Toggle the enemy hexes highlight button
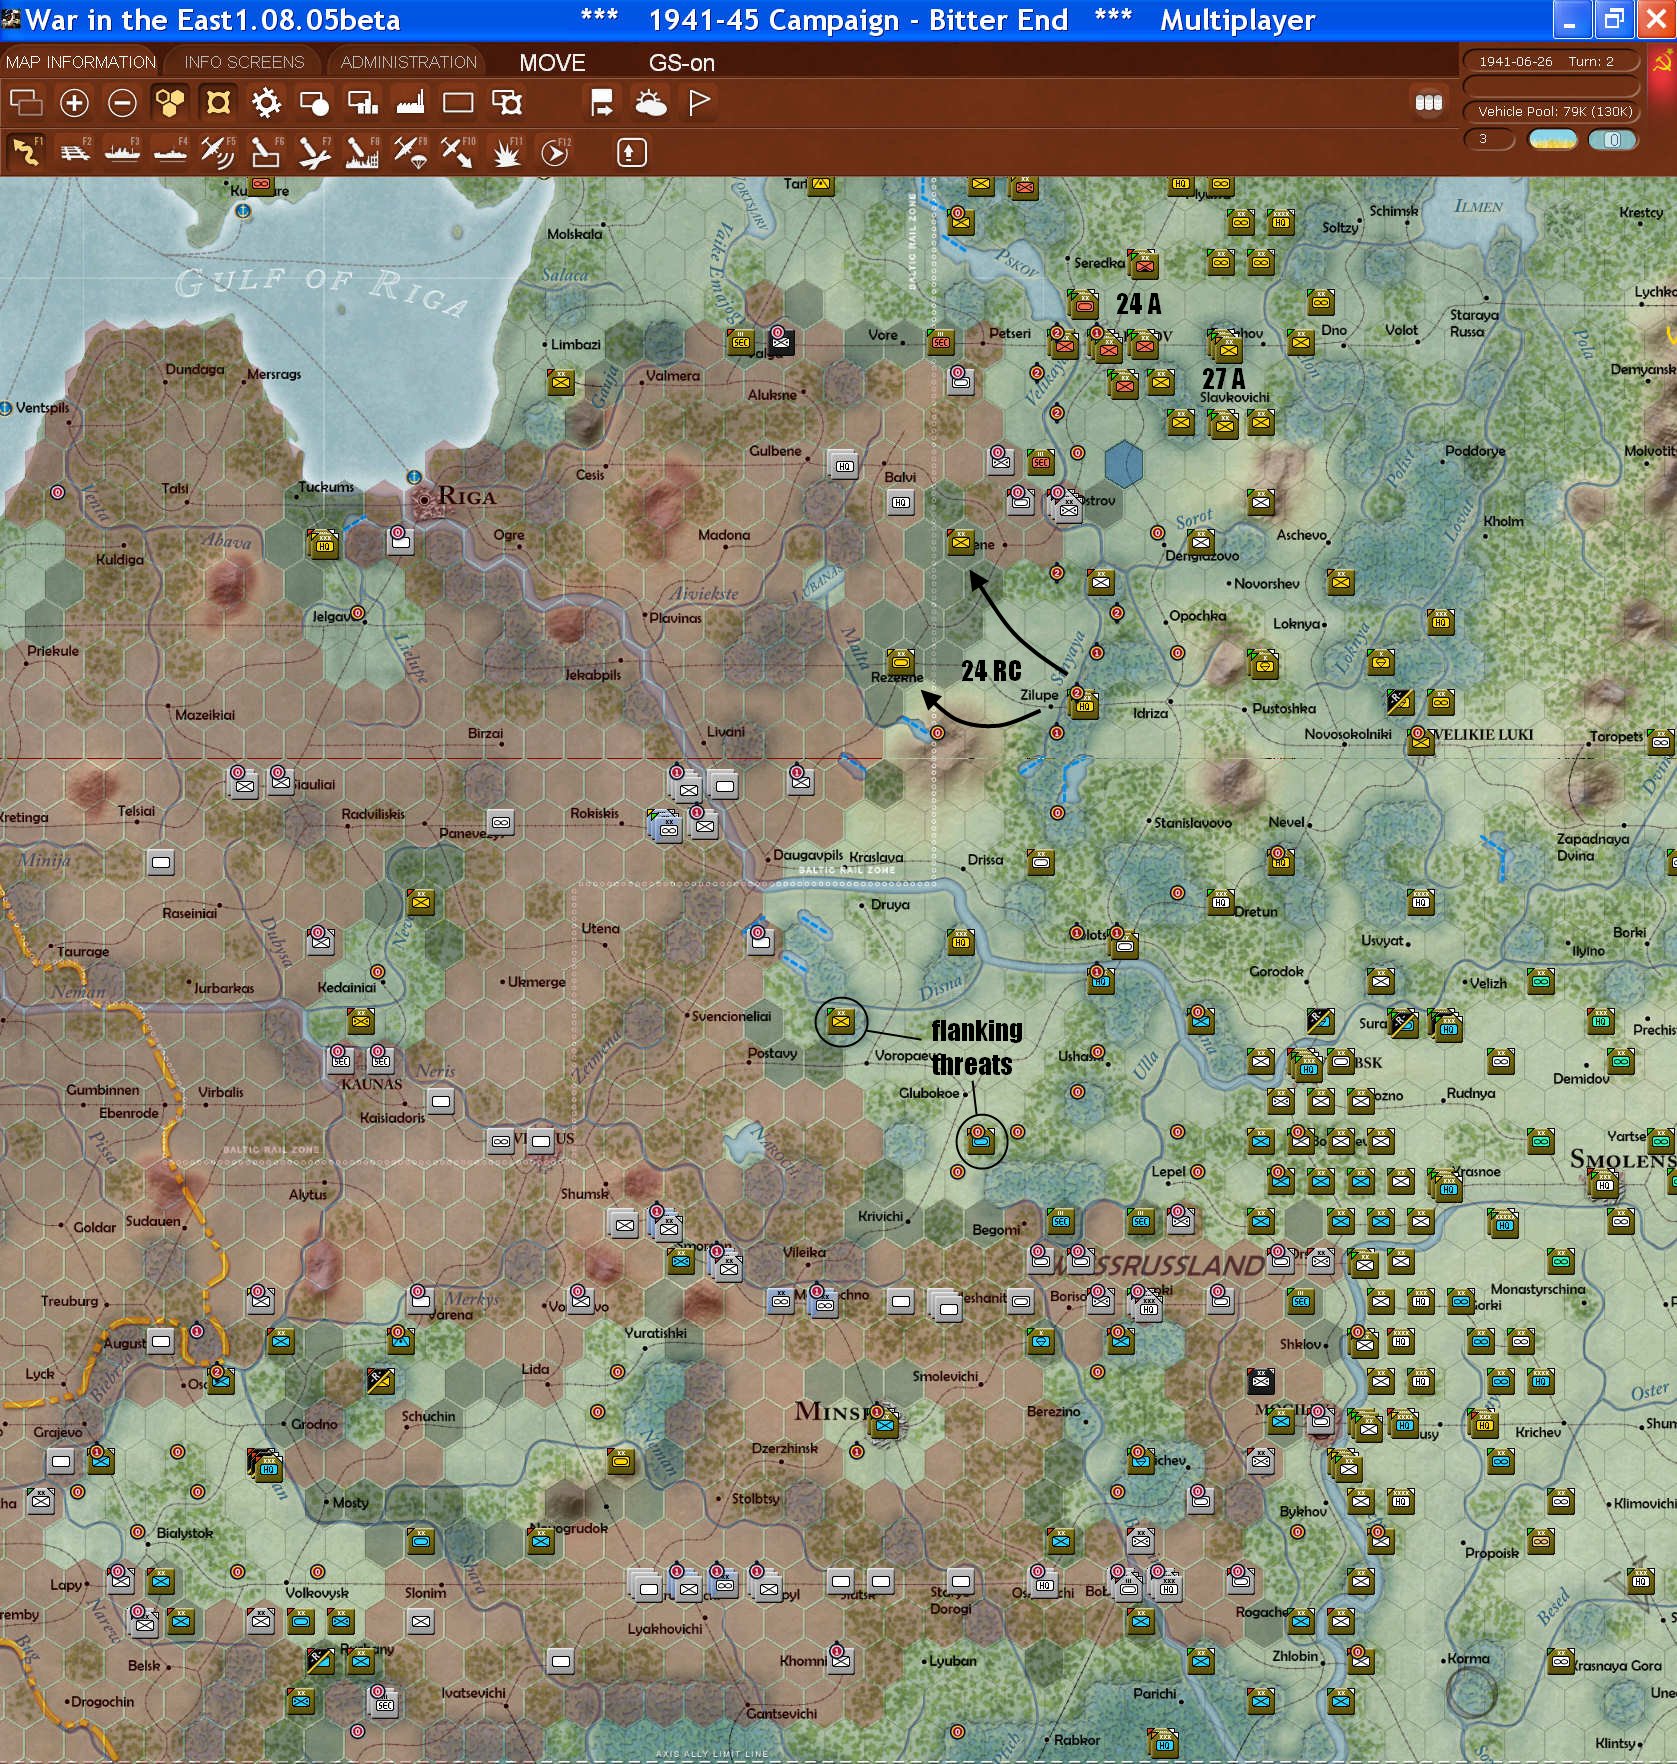This screenshot has height=1764, width=1677. (x=218, y=103)
